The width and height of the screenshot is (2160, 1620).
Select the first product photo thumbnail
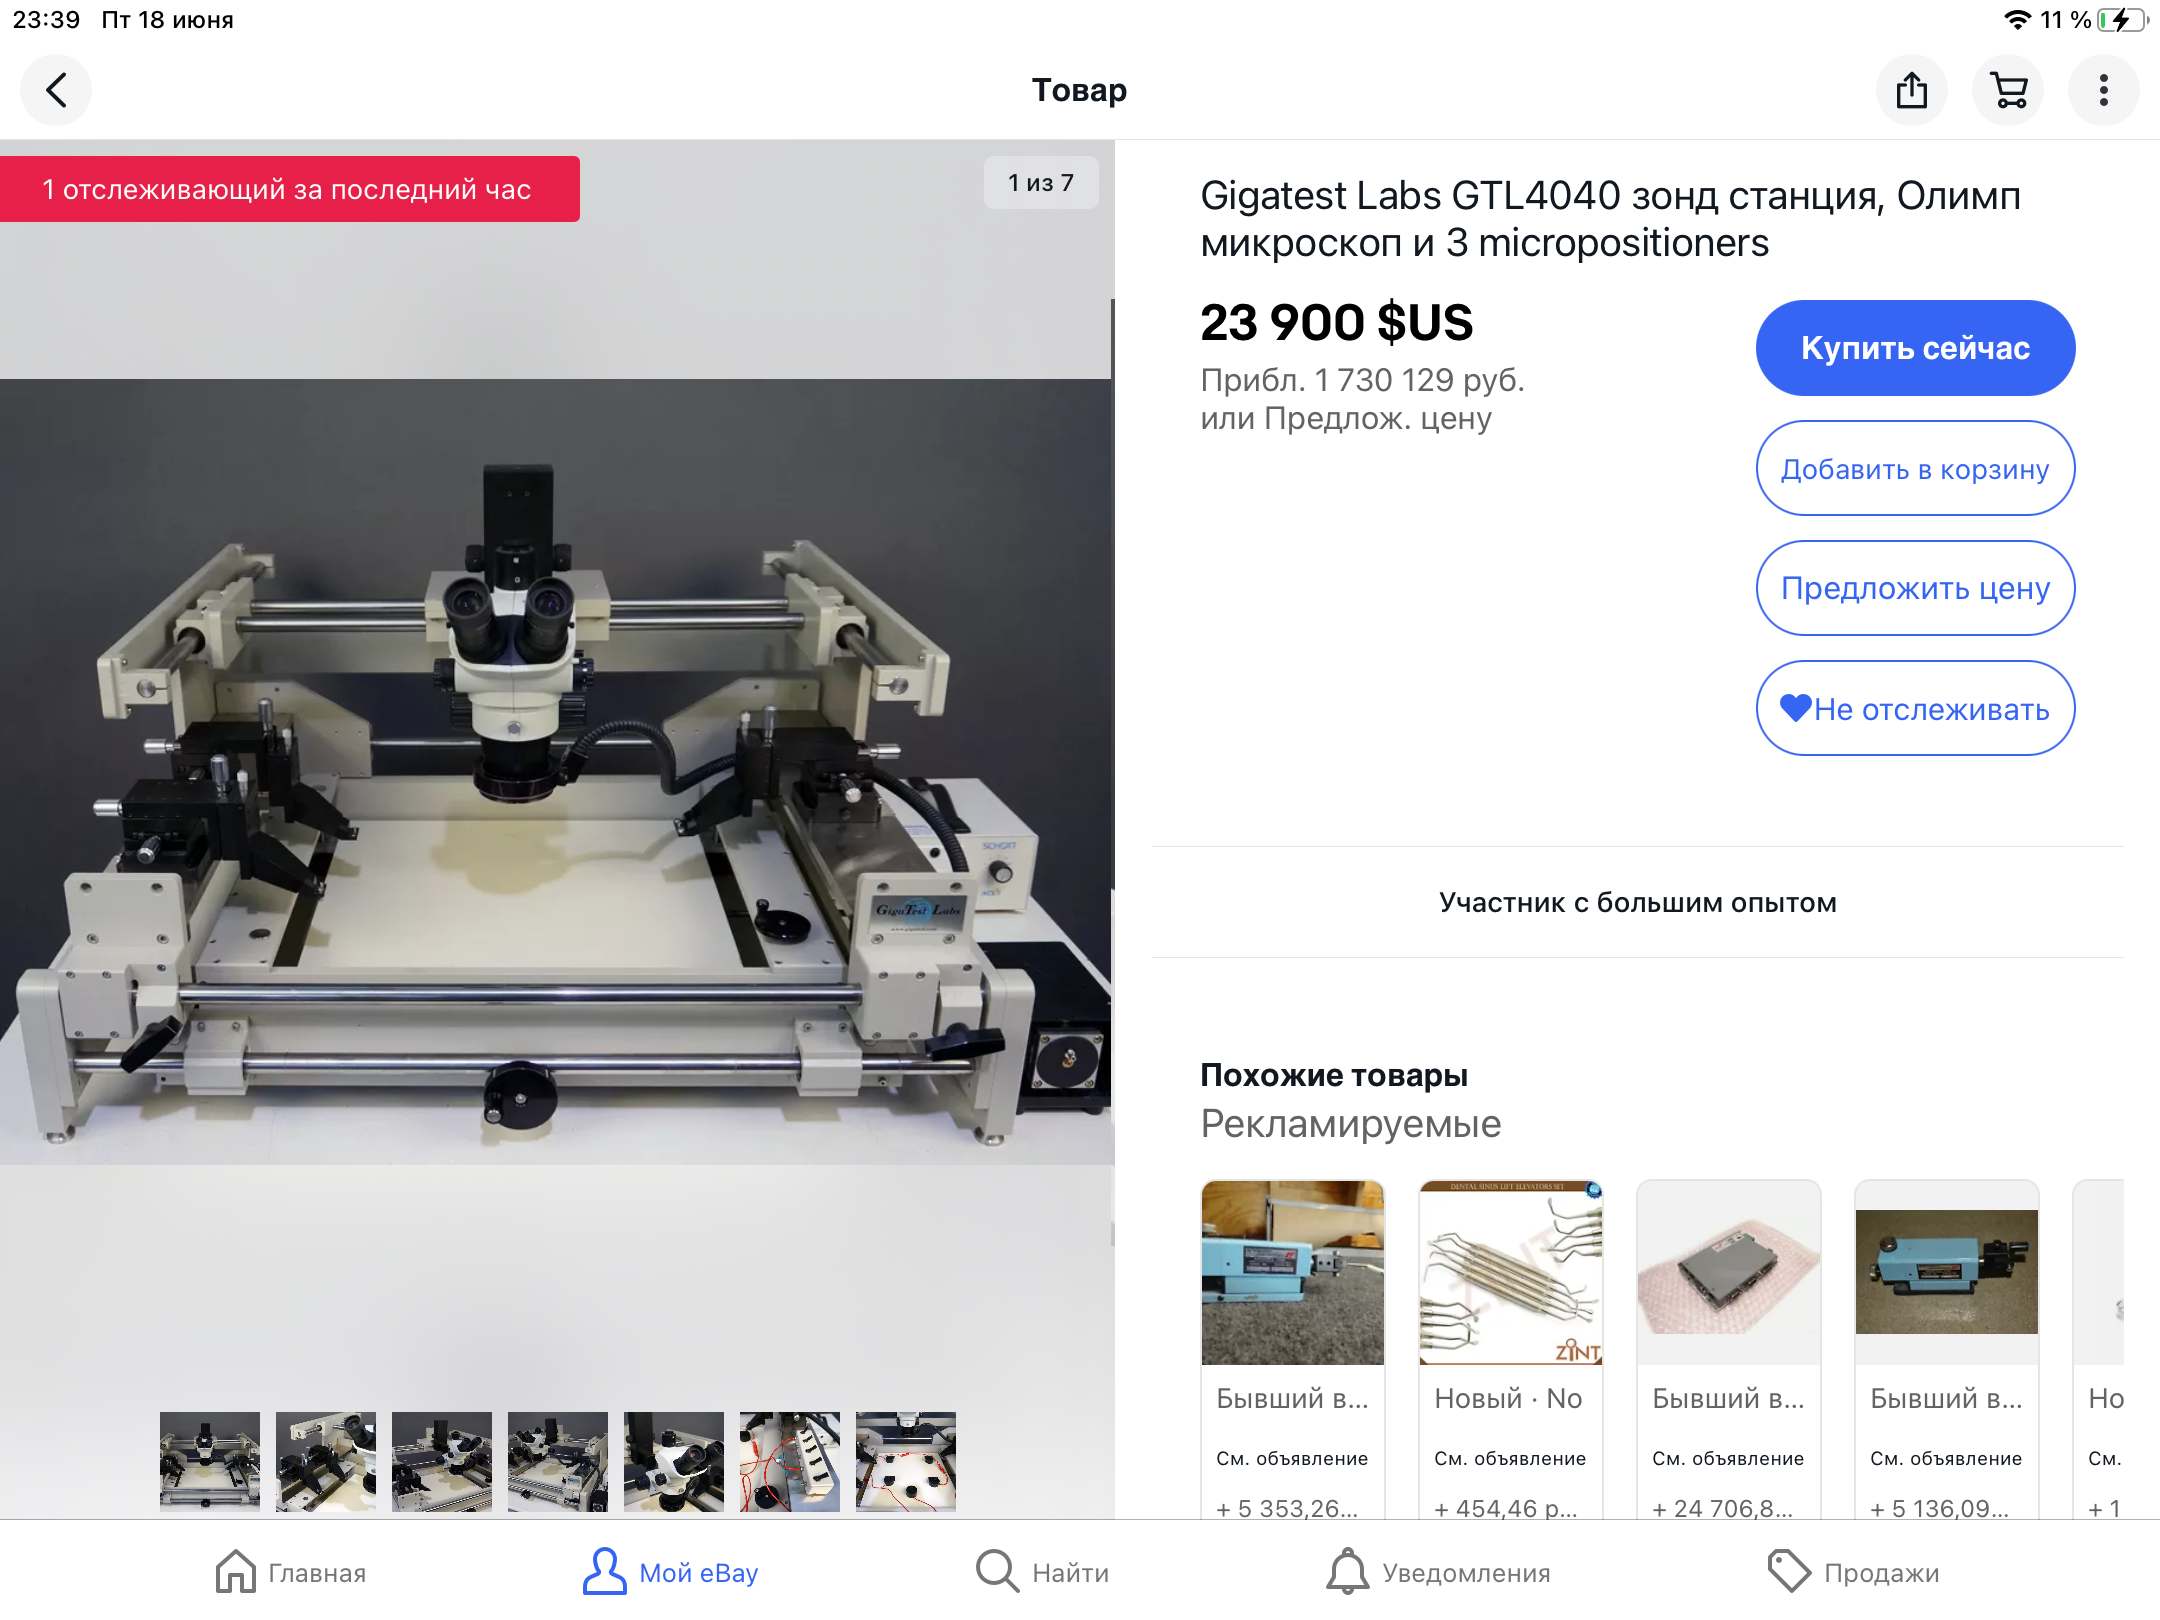tap(210, 1461)
